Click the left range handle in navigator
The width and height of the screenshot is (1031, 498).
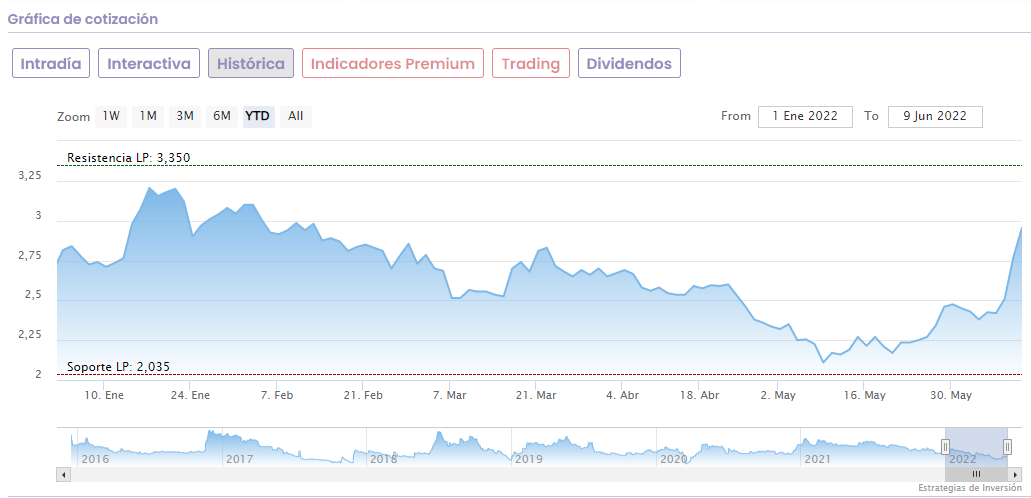[945, 447]
